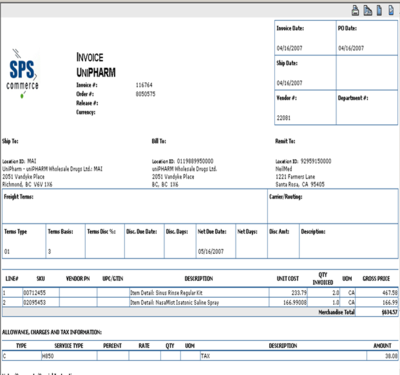Click the SPS Commerce logo
Image resolution: width=400 pixels, height=375 pixels.
click(x=22, y=74)
